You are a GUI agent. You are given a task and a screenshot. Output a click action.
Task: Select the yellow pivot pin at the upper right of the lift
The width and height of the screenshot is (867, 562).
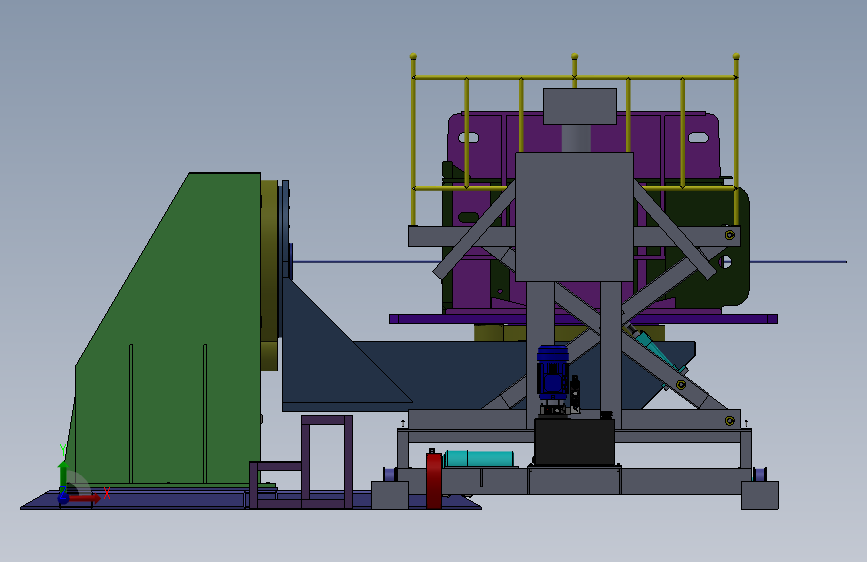click(730, 235)
